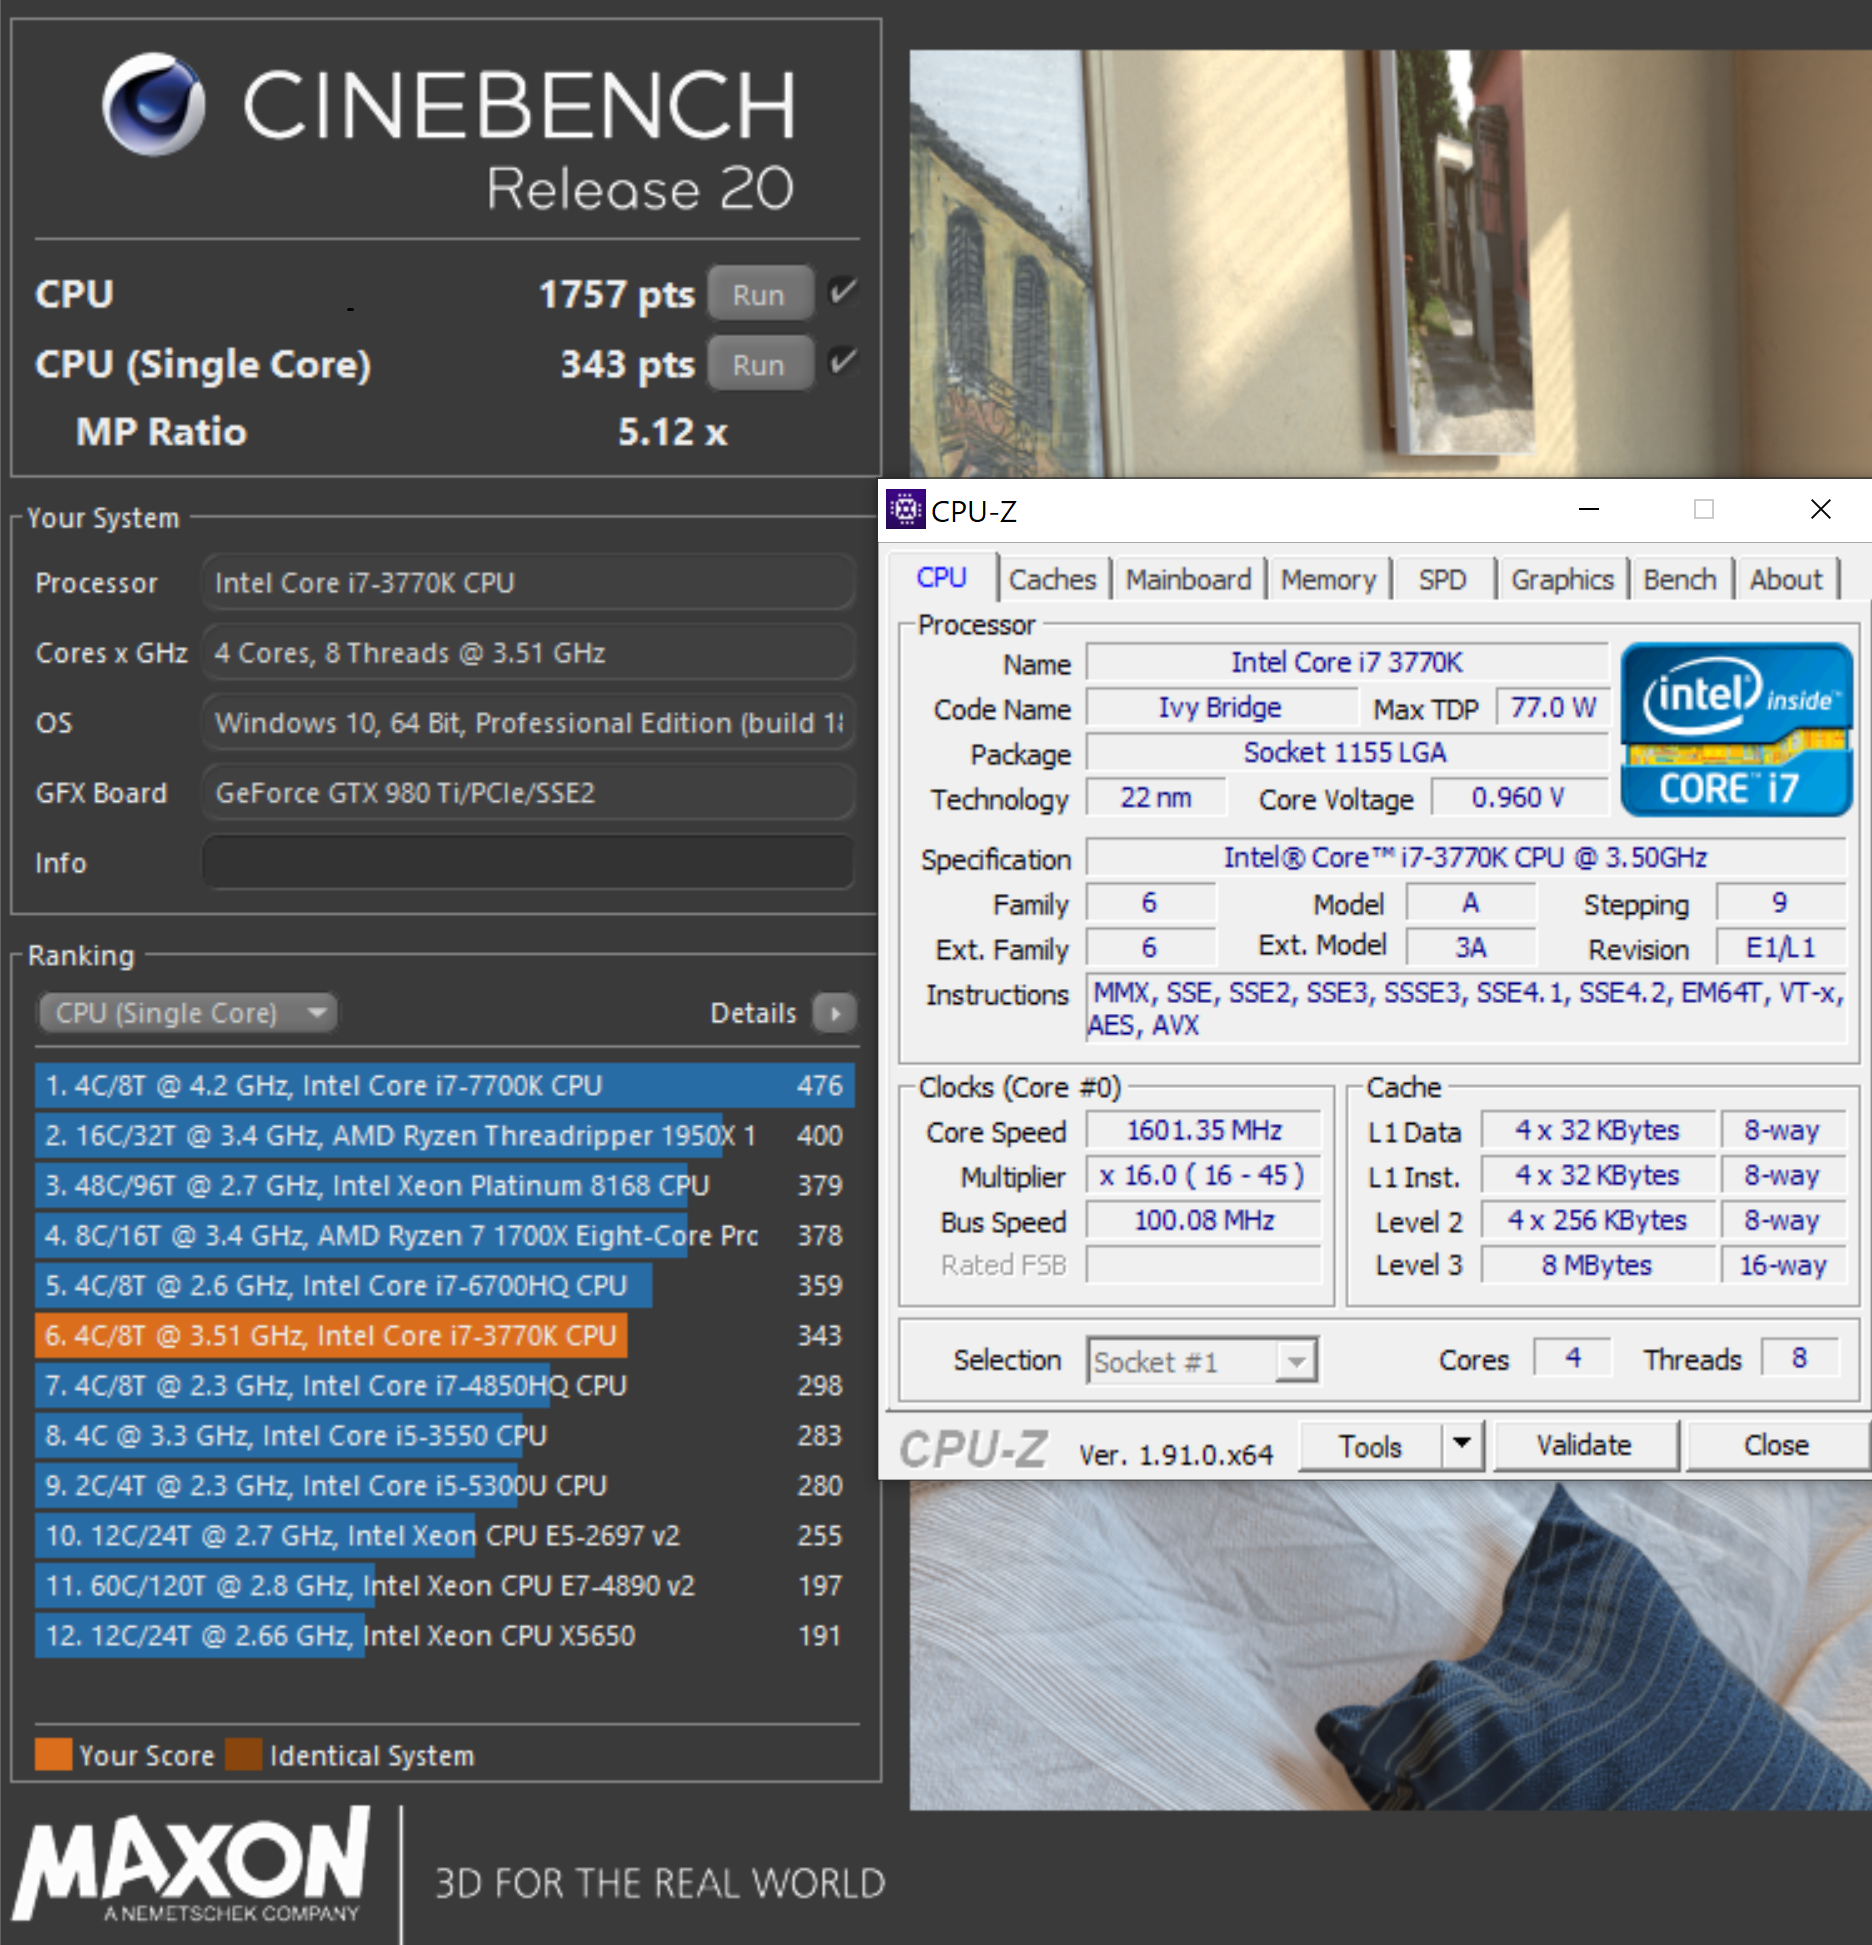Select ranking row Intel Xeon CPU X5650
Image resolution: width=1872 pixels, height=1945 pixels.
pos(445,1635)
